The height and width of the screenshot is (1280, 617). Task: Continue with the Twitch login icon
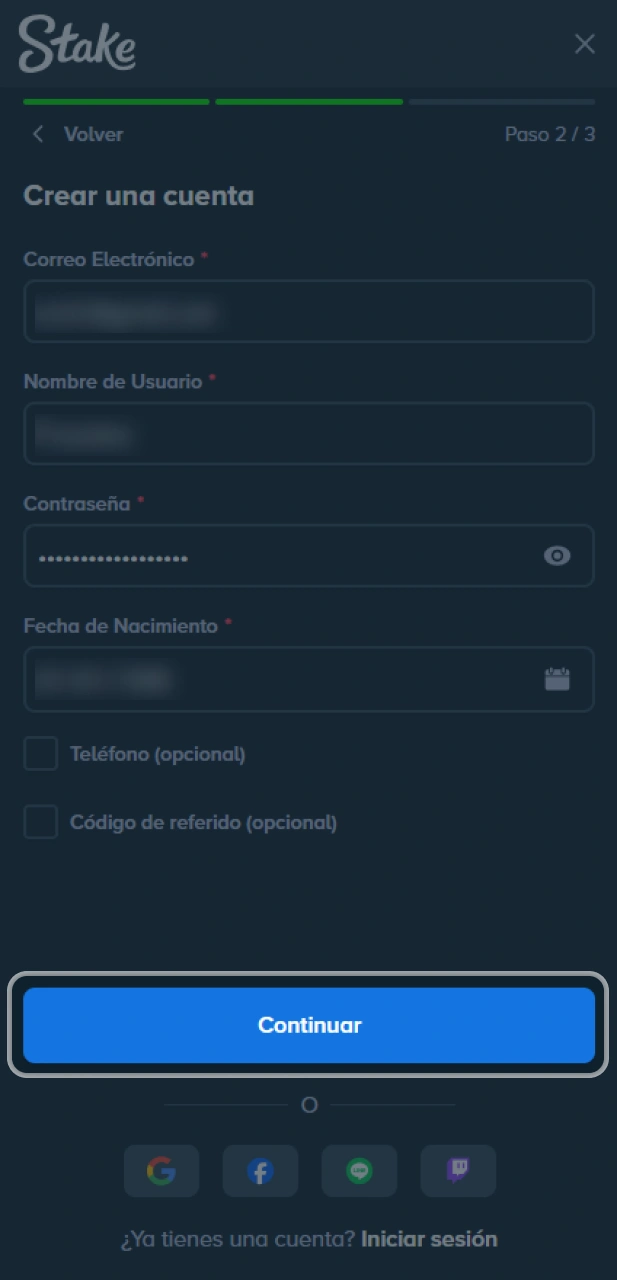(x=458, y=1171)
